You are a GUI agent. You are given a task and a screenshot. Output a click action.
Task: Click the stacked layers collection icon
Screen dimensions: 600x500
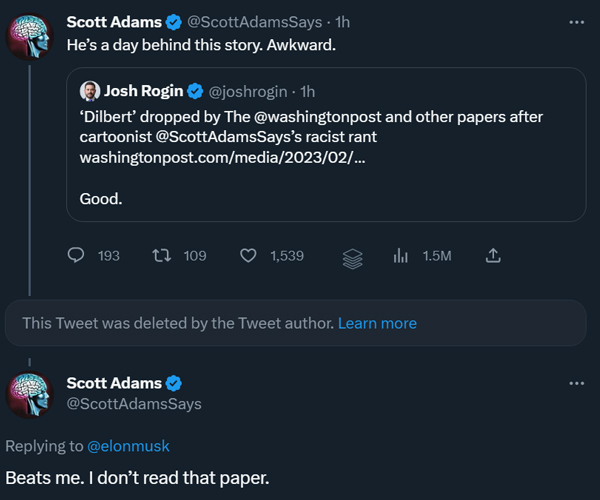[x=352, y=258]
